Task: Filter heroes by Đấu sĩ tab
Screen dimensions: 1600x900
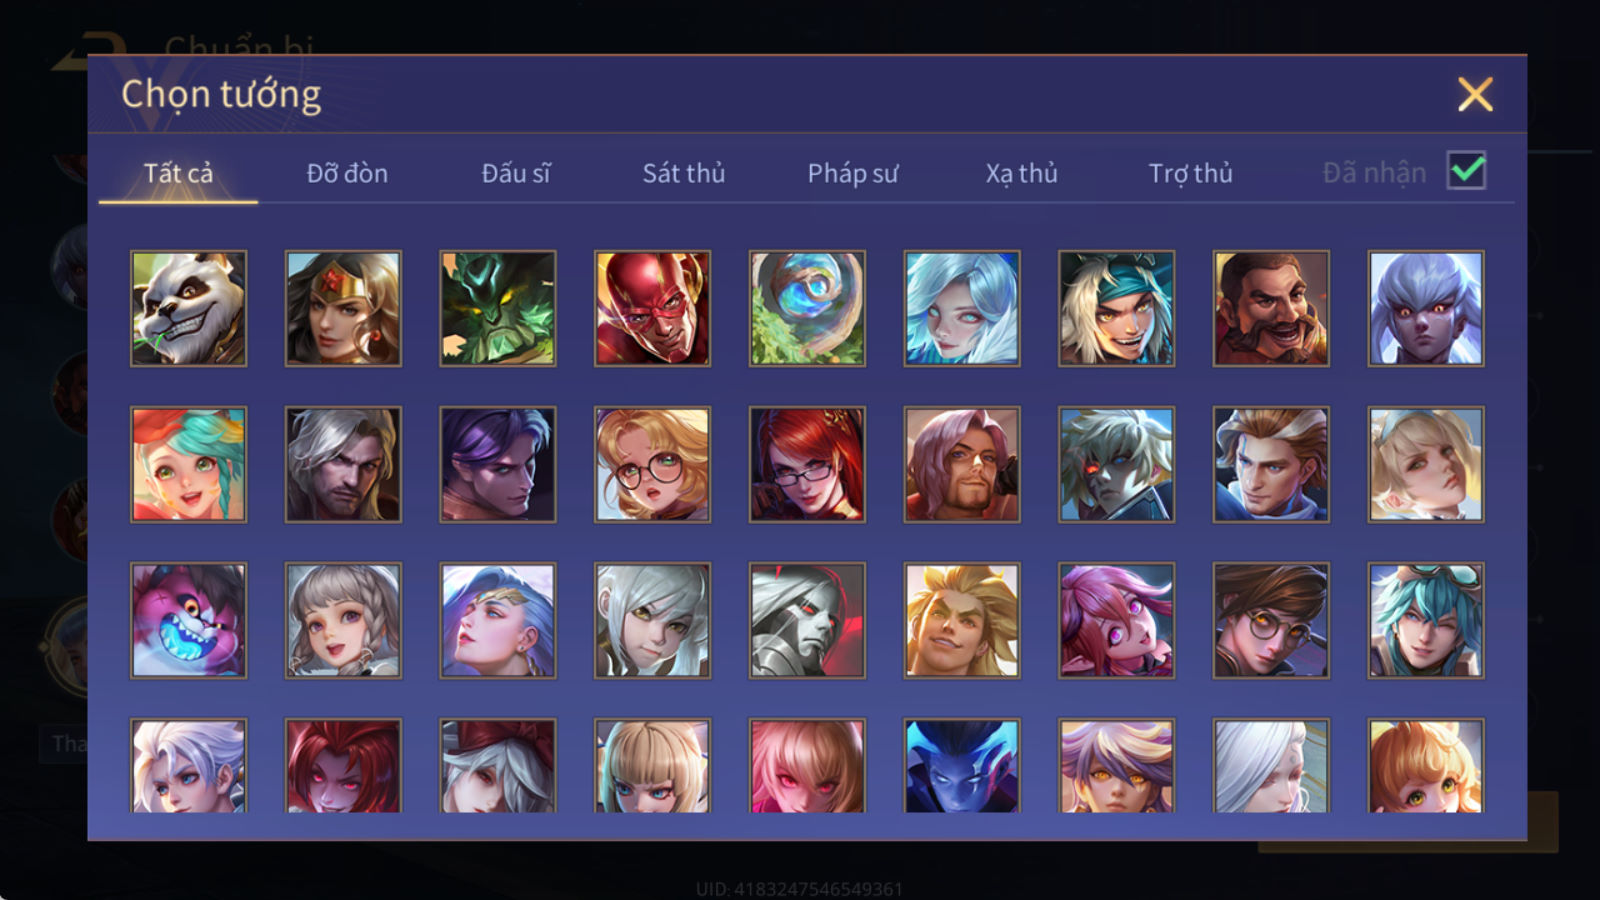Action: pyautogui.click(x=516, y=173)
